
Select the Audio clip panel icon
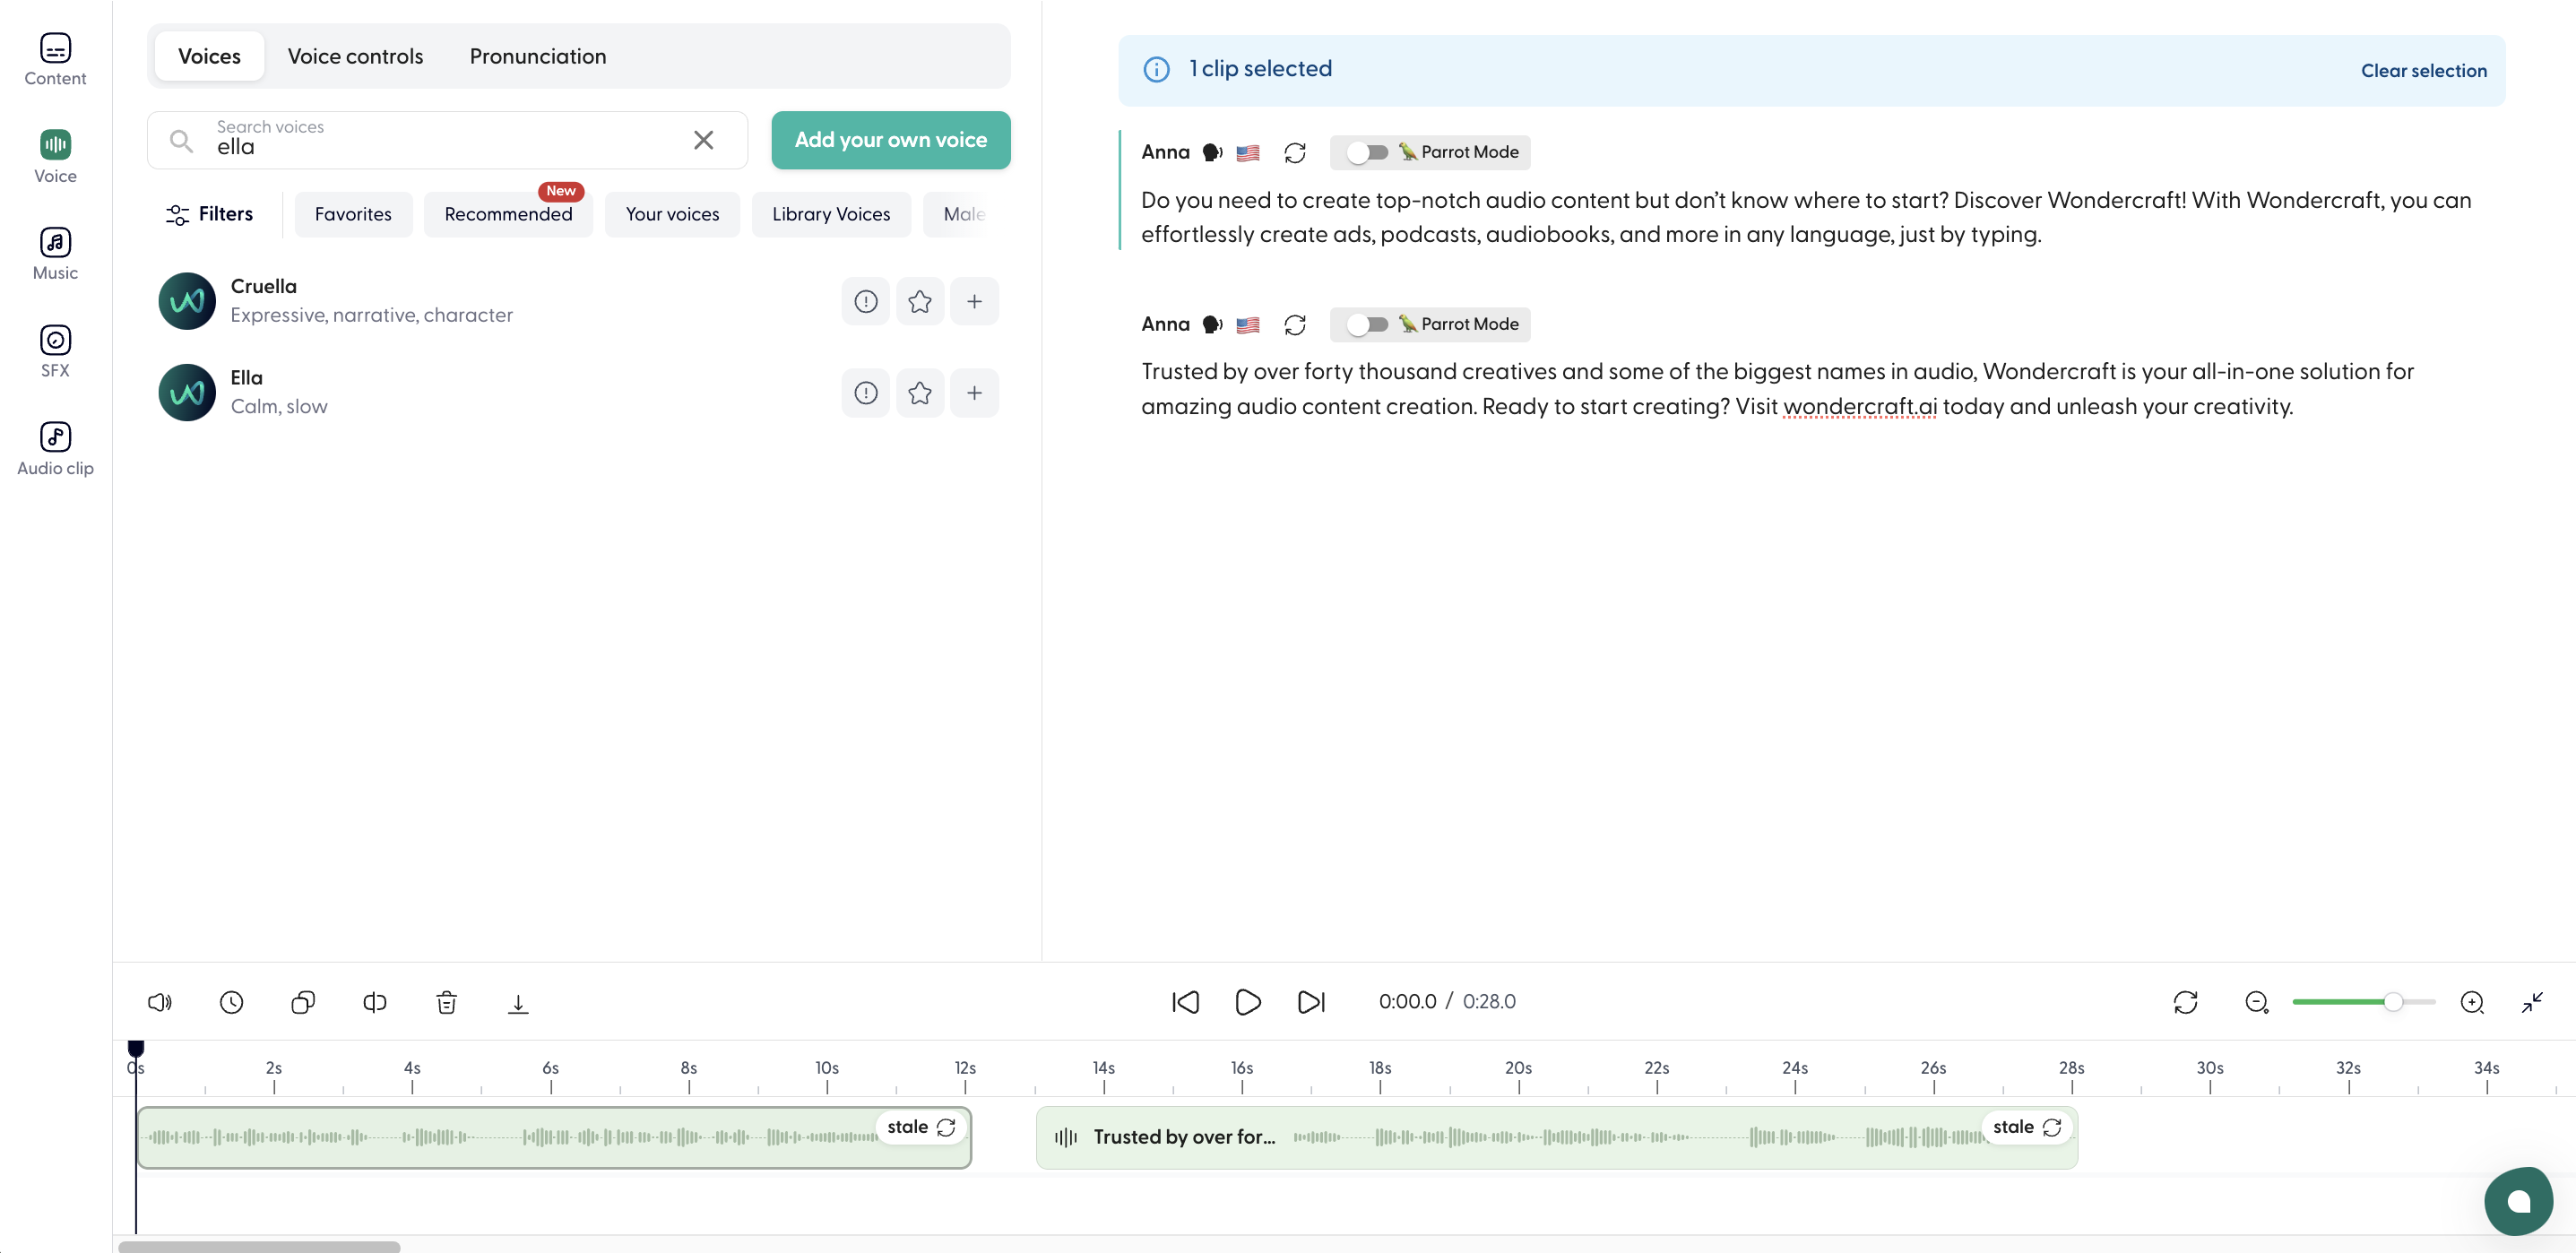pos(54,436)
